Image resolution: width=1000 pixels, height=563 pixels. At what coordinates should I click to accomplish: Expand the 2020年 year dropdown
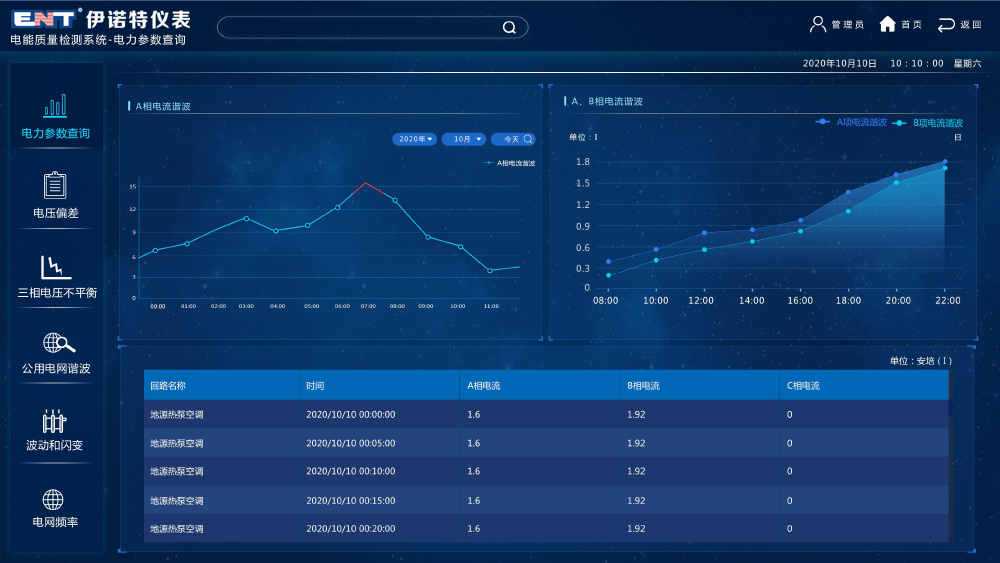click(415, 139)
